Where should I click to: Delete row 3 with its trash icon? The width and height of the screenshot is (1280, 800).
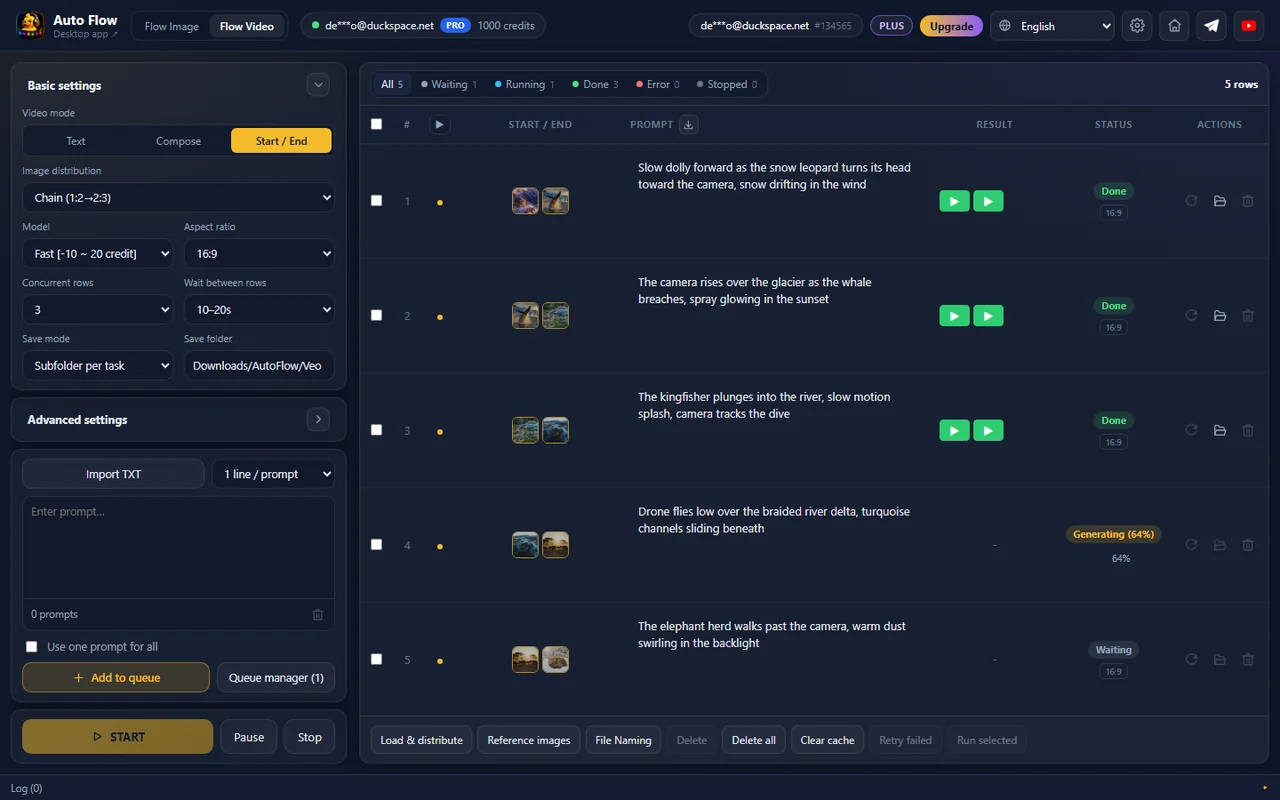pyautogui.click(x=1248, y=430)
